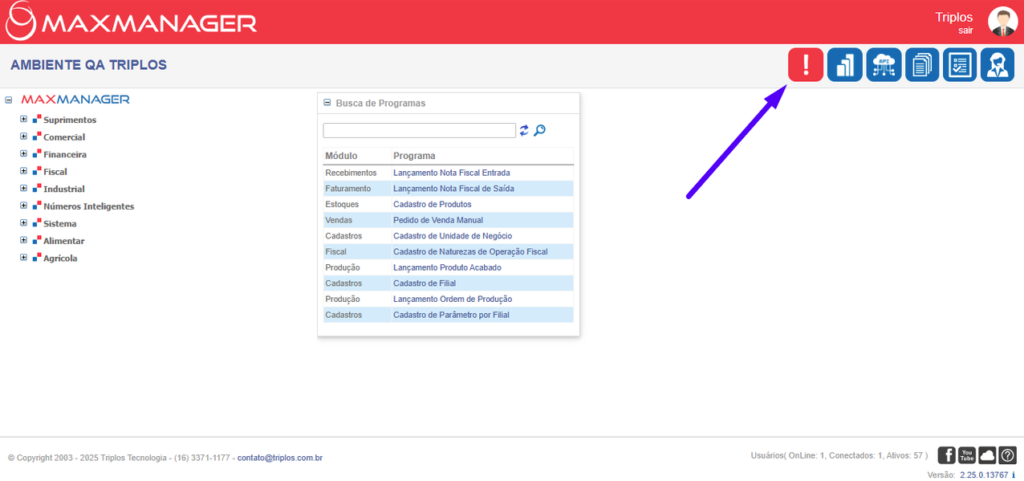Screen dimensions: 1024x481
Task: Expand the Números Inteligentes tree node
Action: click(x=24, y=206)
